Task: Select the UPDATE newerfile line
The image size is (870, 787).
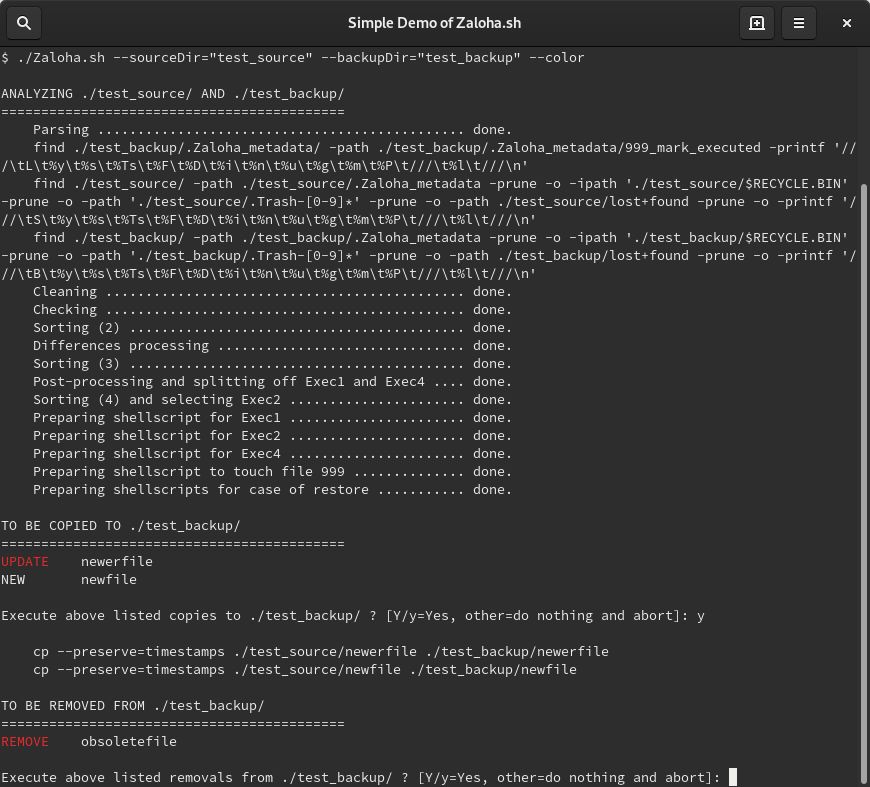Action: tap(77, 561)
